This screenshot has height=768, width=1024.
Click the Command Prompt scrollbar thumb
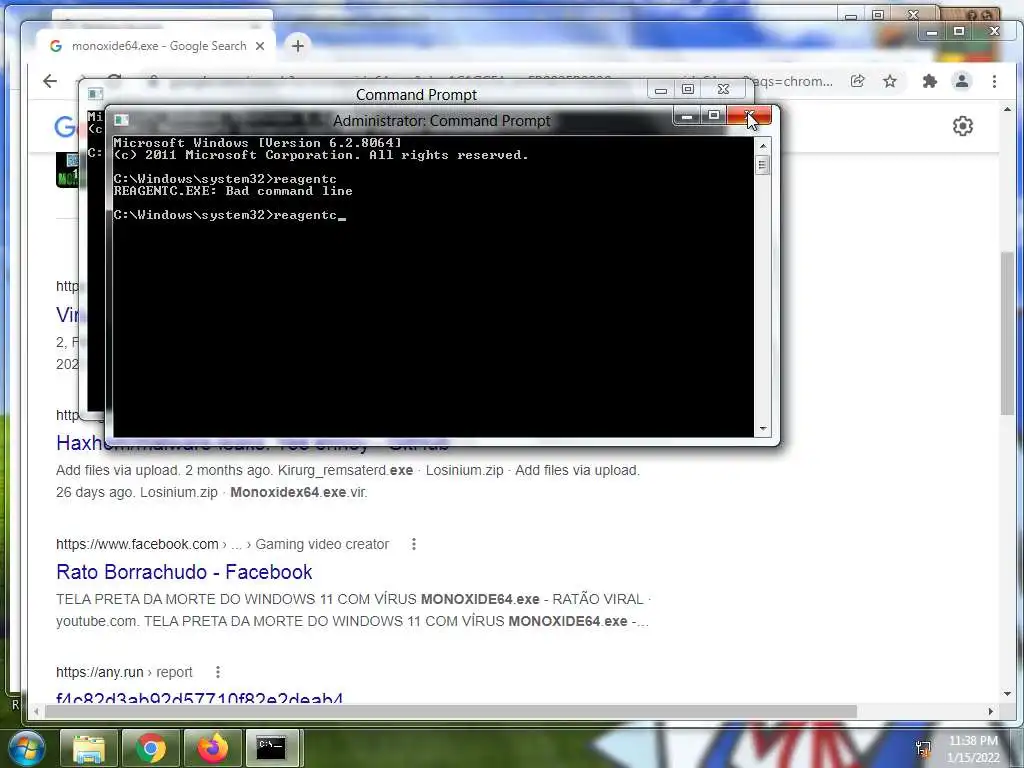click(762, 165)
